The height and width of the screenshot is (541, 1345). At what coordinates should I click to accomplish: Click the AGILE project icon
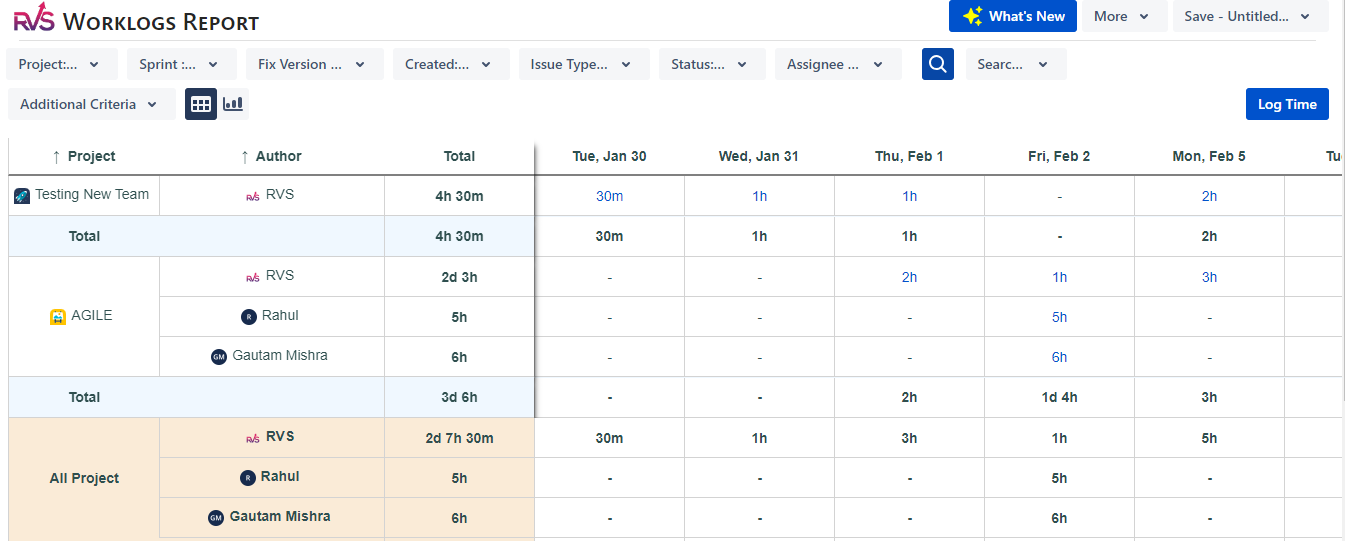click(x=57, y=317)
